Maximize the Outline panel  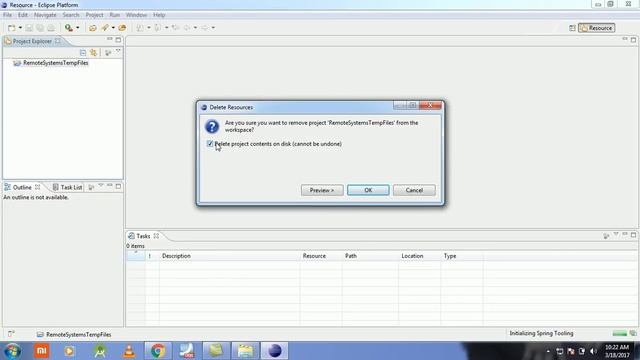click(118, 187)
